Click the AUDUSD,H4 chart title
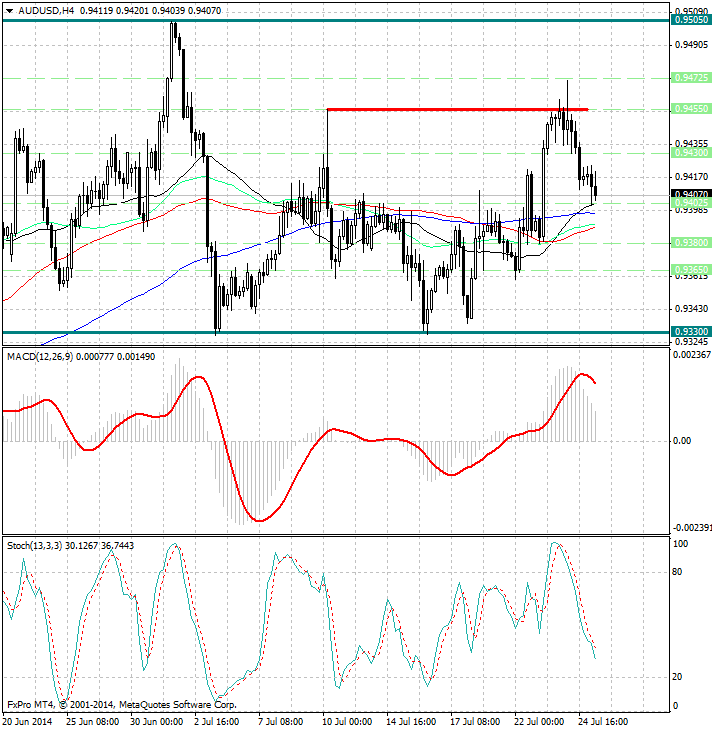Screen dimensions: 712x730 click(46, 10)
